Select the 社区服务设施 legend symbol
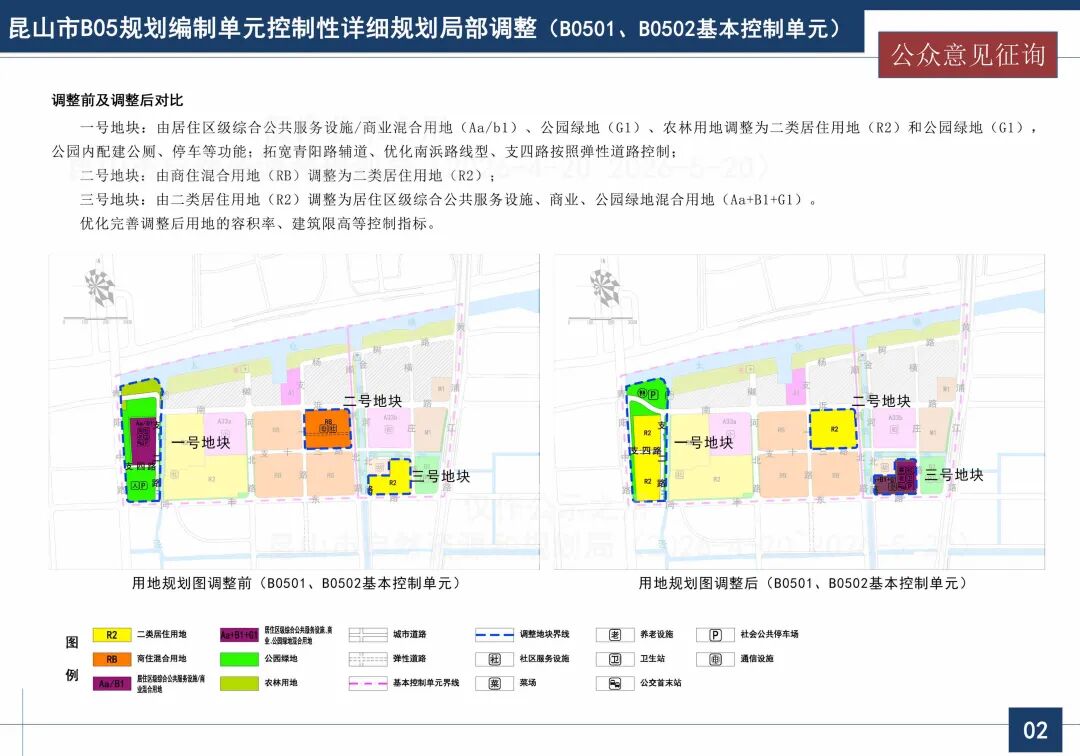1080x756 pixels. [x=494, y=659]
